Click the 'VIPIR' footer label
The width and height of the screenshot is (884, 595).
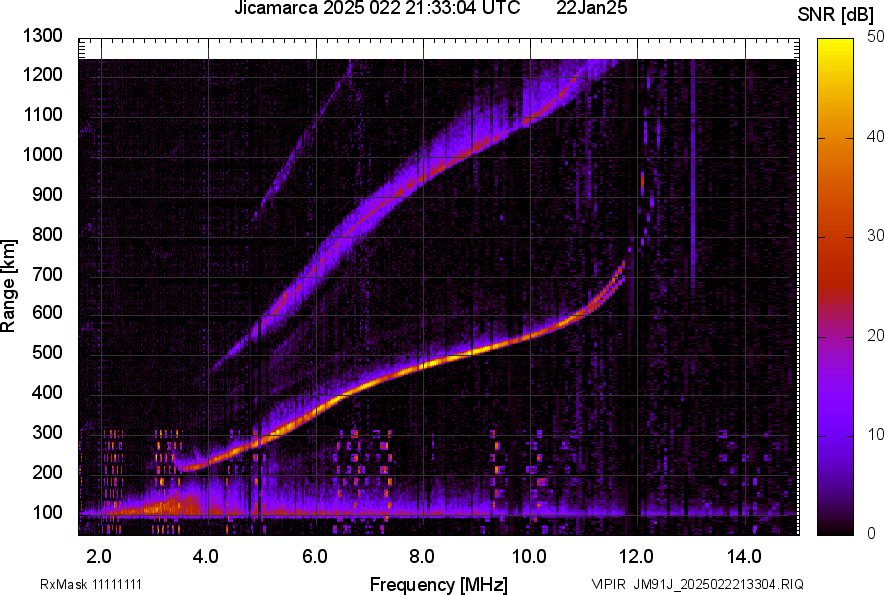608,584
